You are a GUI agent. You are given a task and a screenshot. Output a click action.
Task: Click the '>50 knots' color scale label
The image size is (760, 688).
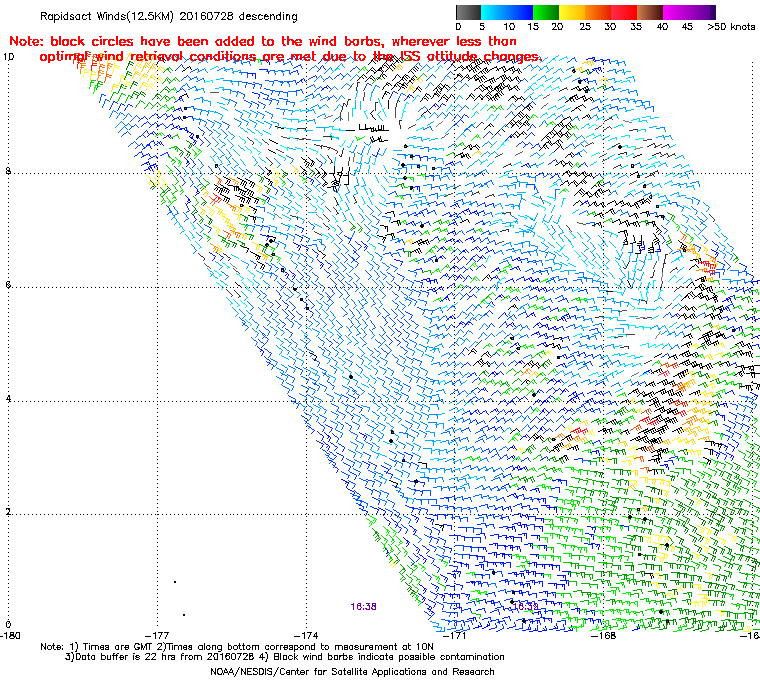(731, 27)
